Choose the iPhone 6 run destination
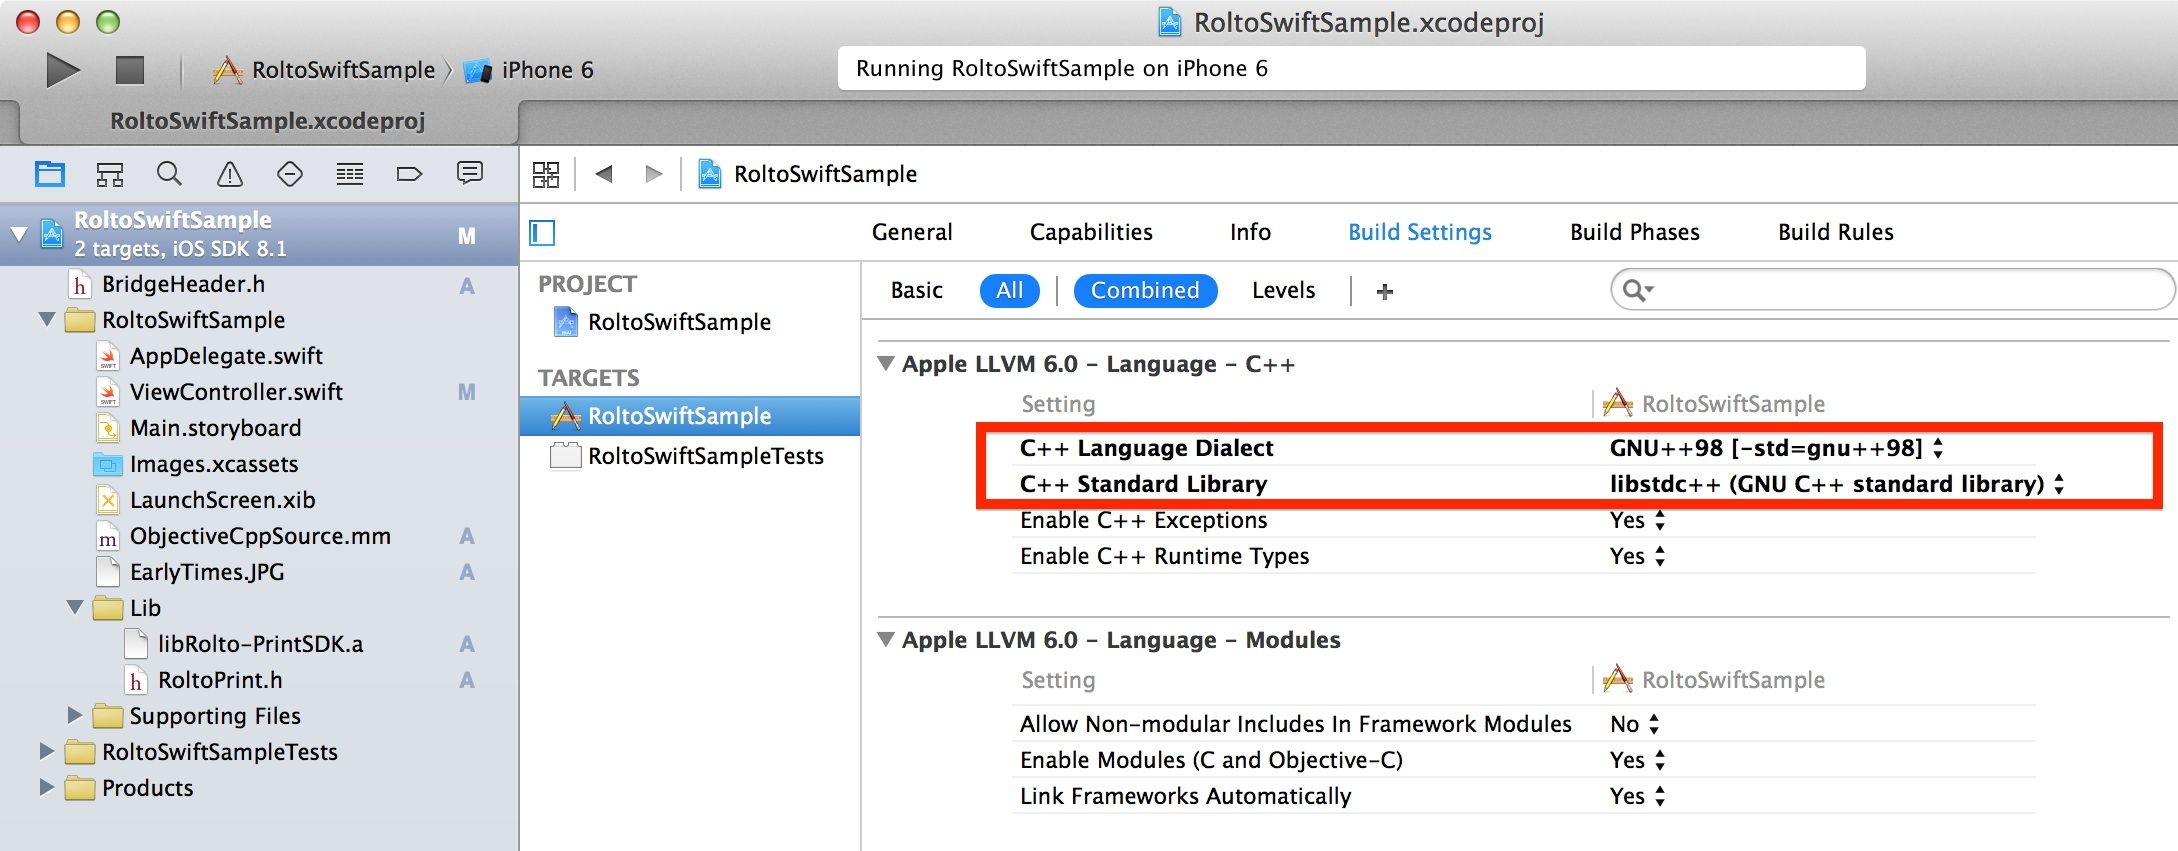Image resolution: width=2178 pixels, height=851 pixels. [x=529, y=70]
